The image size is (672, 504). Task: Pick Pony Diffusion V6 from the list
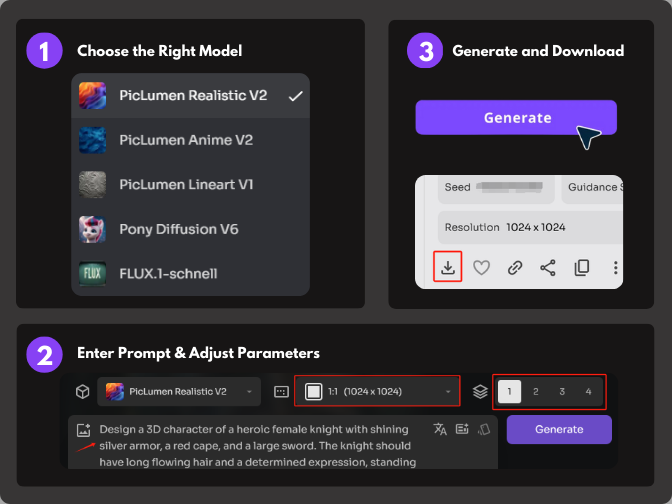coord(178,229)
